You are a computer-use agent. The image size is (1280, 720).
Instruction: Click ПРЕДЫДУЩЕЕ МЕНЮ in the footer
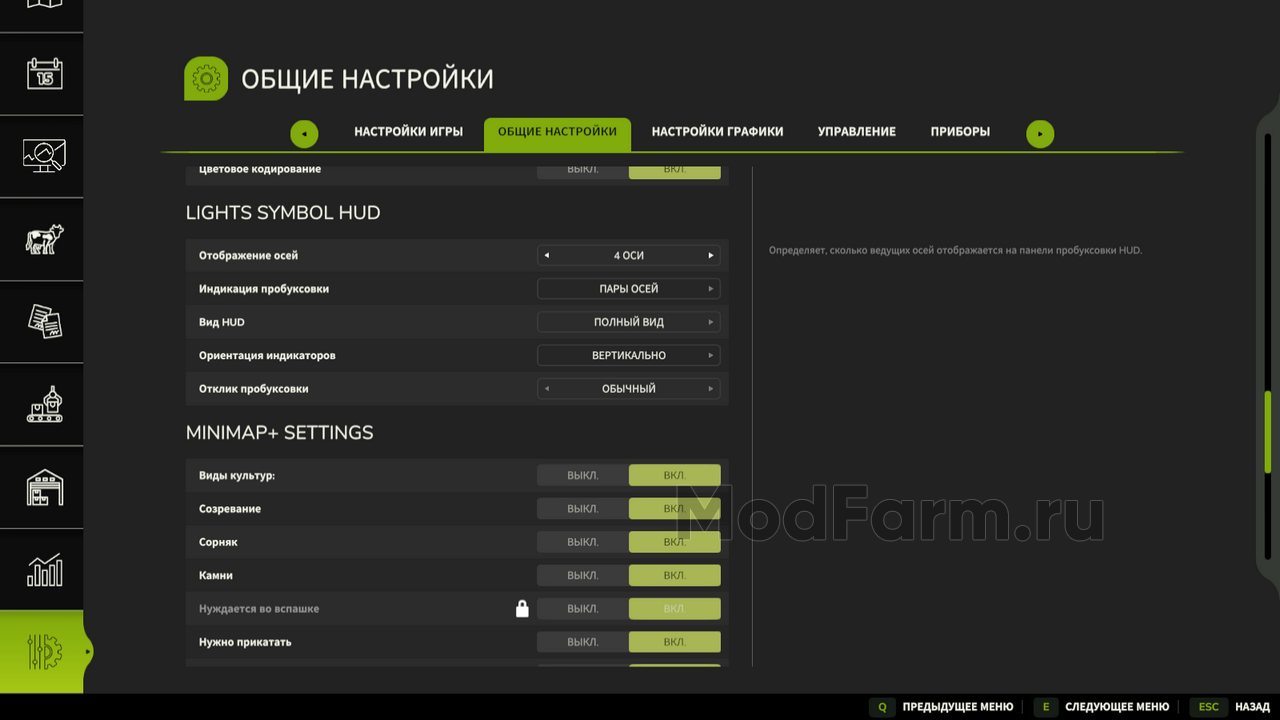pyautogui.click(x=957, y=707)
